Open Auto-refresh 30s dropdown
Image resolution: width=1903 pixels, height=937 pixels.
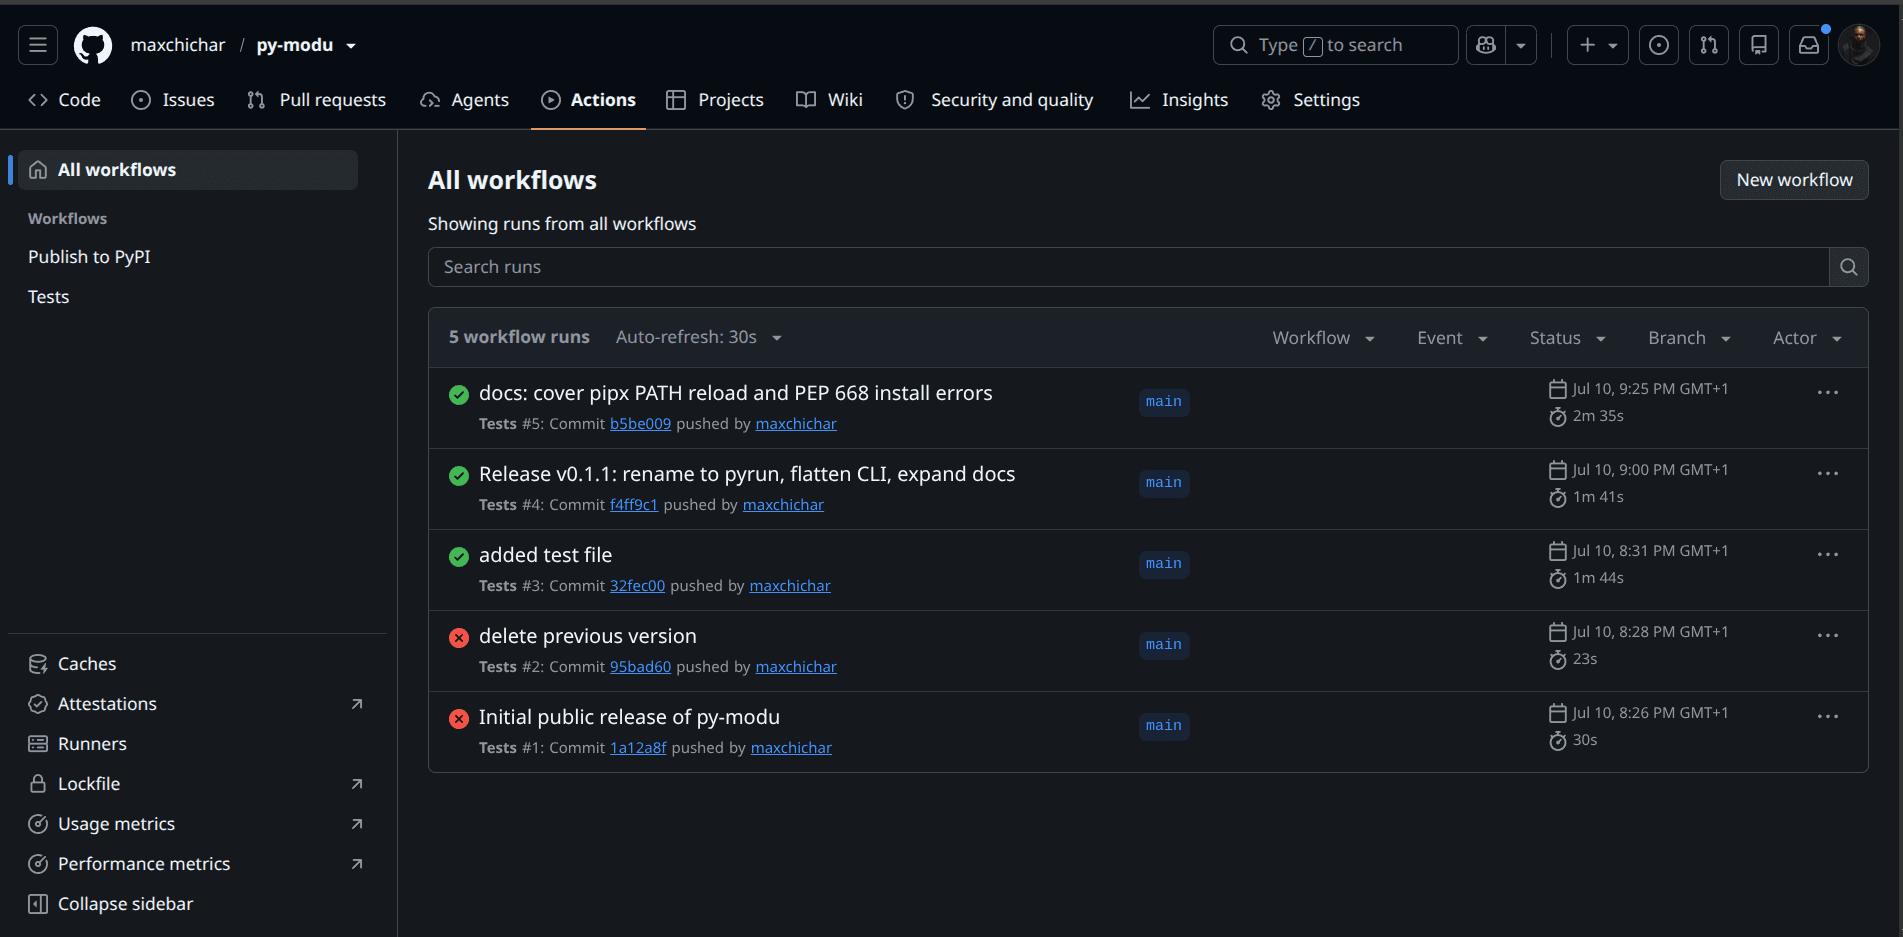coord(699,337)
